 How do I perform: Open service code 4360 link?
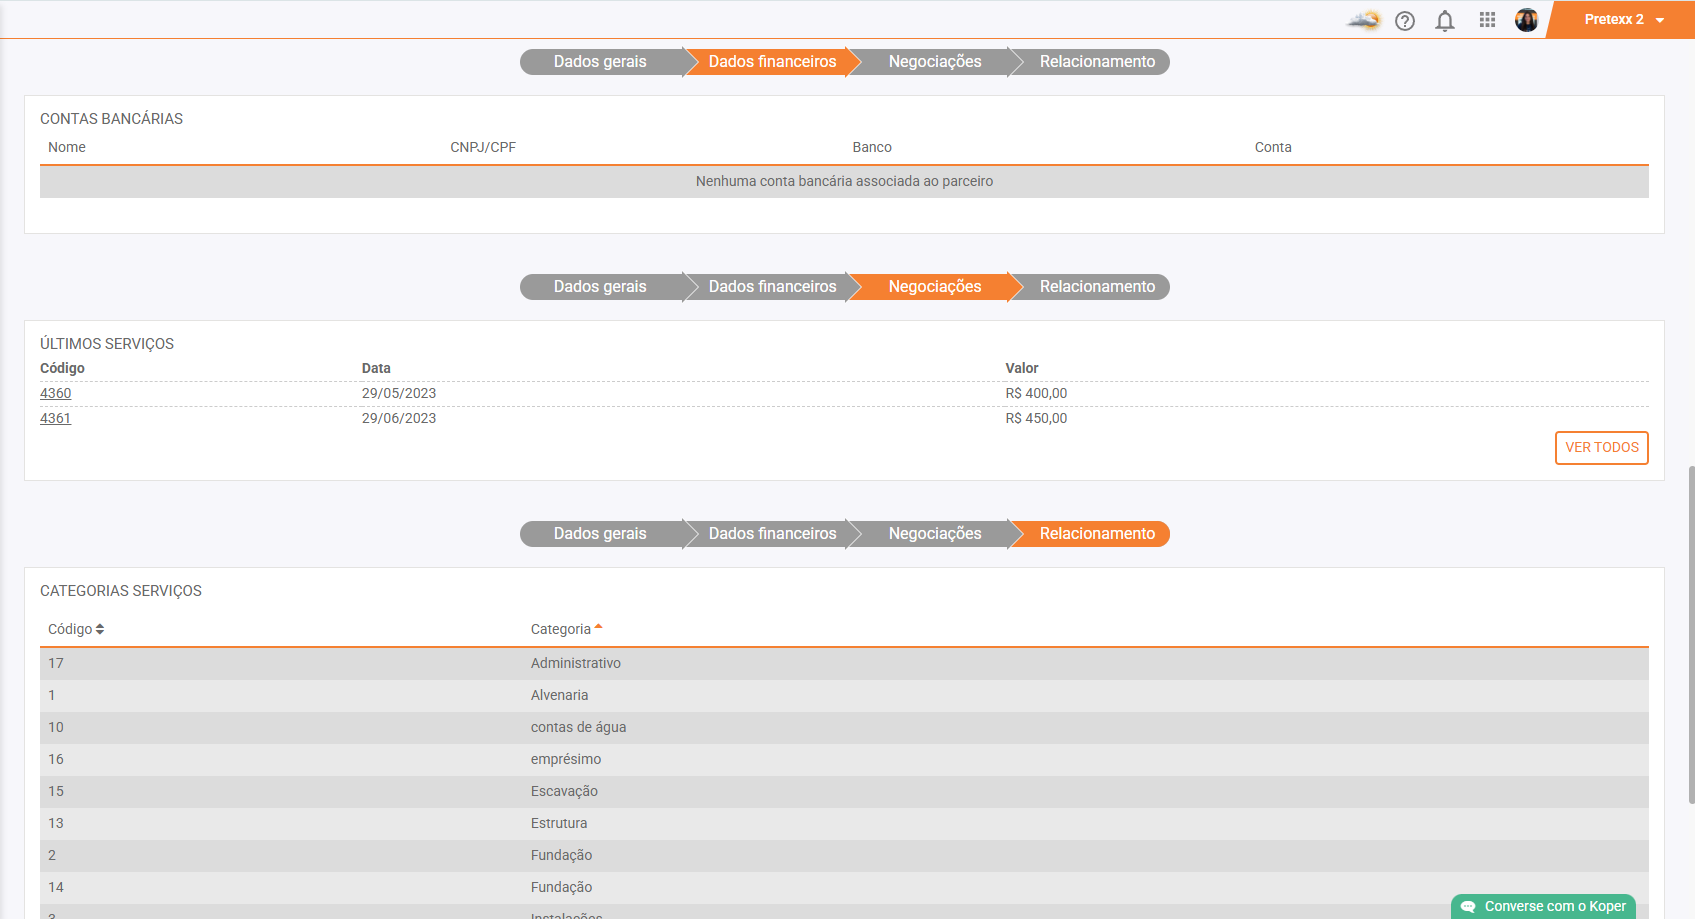55,393
